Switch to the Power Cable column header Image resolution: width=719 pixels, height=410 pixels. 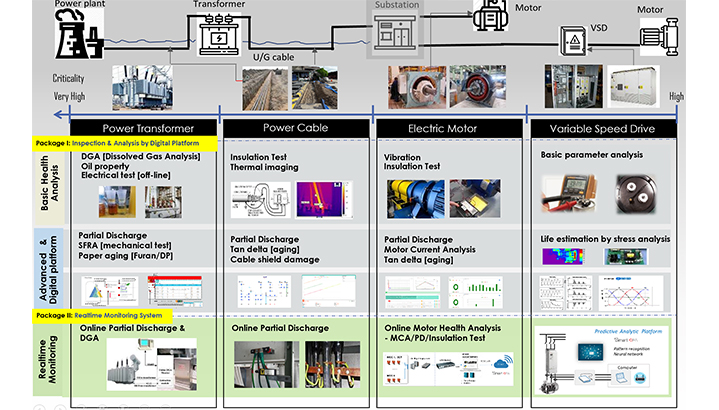296,128
